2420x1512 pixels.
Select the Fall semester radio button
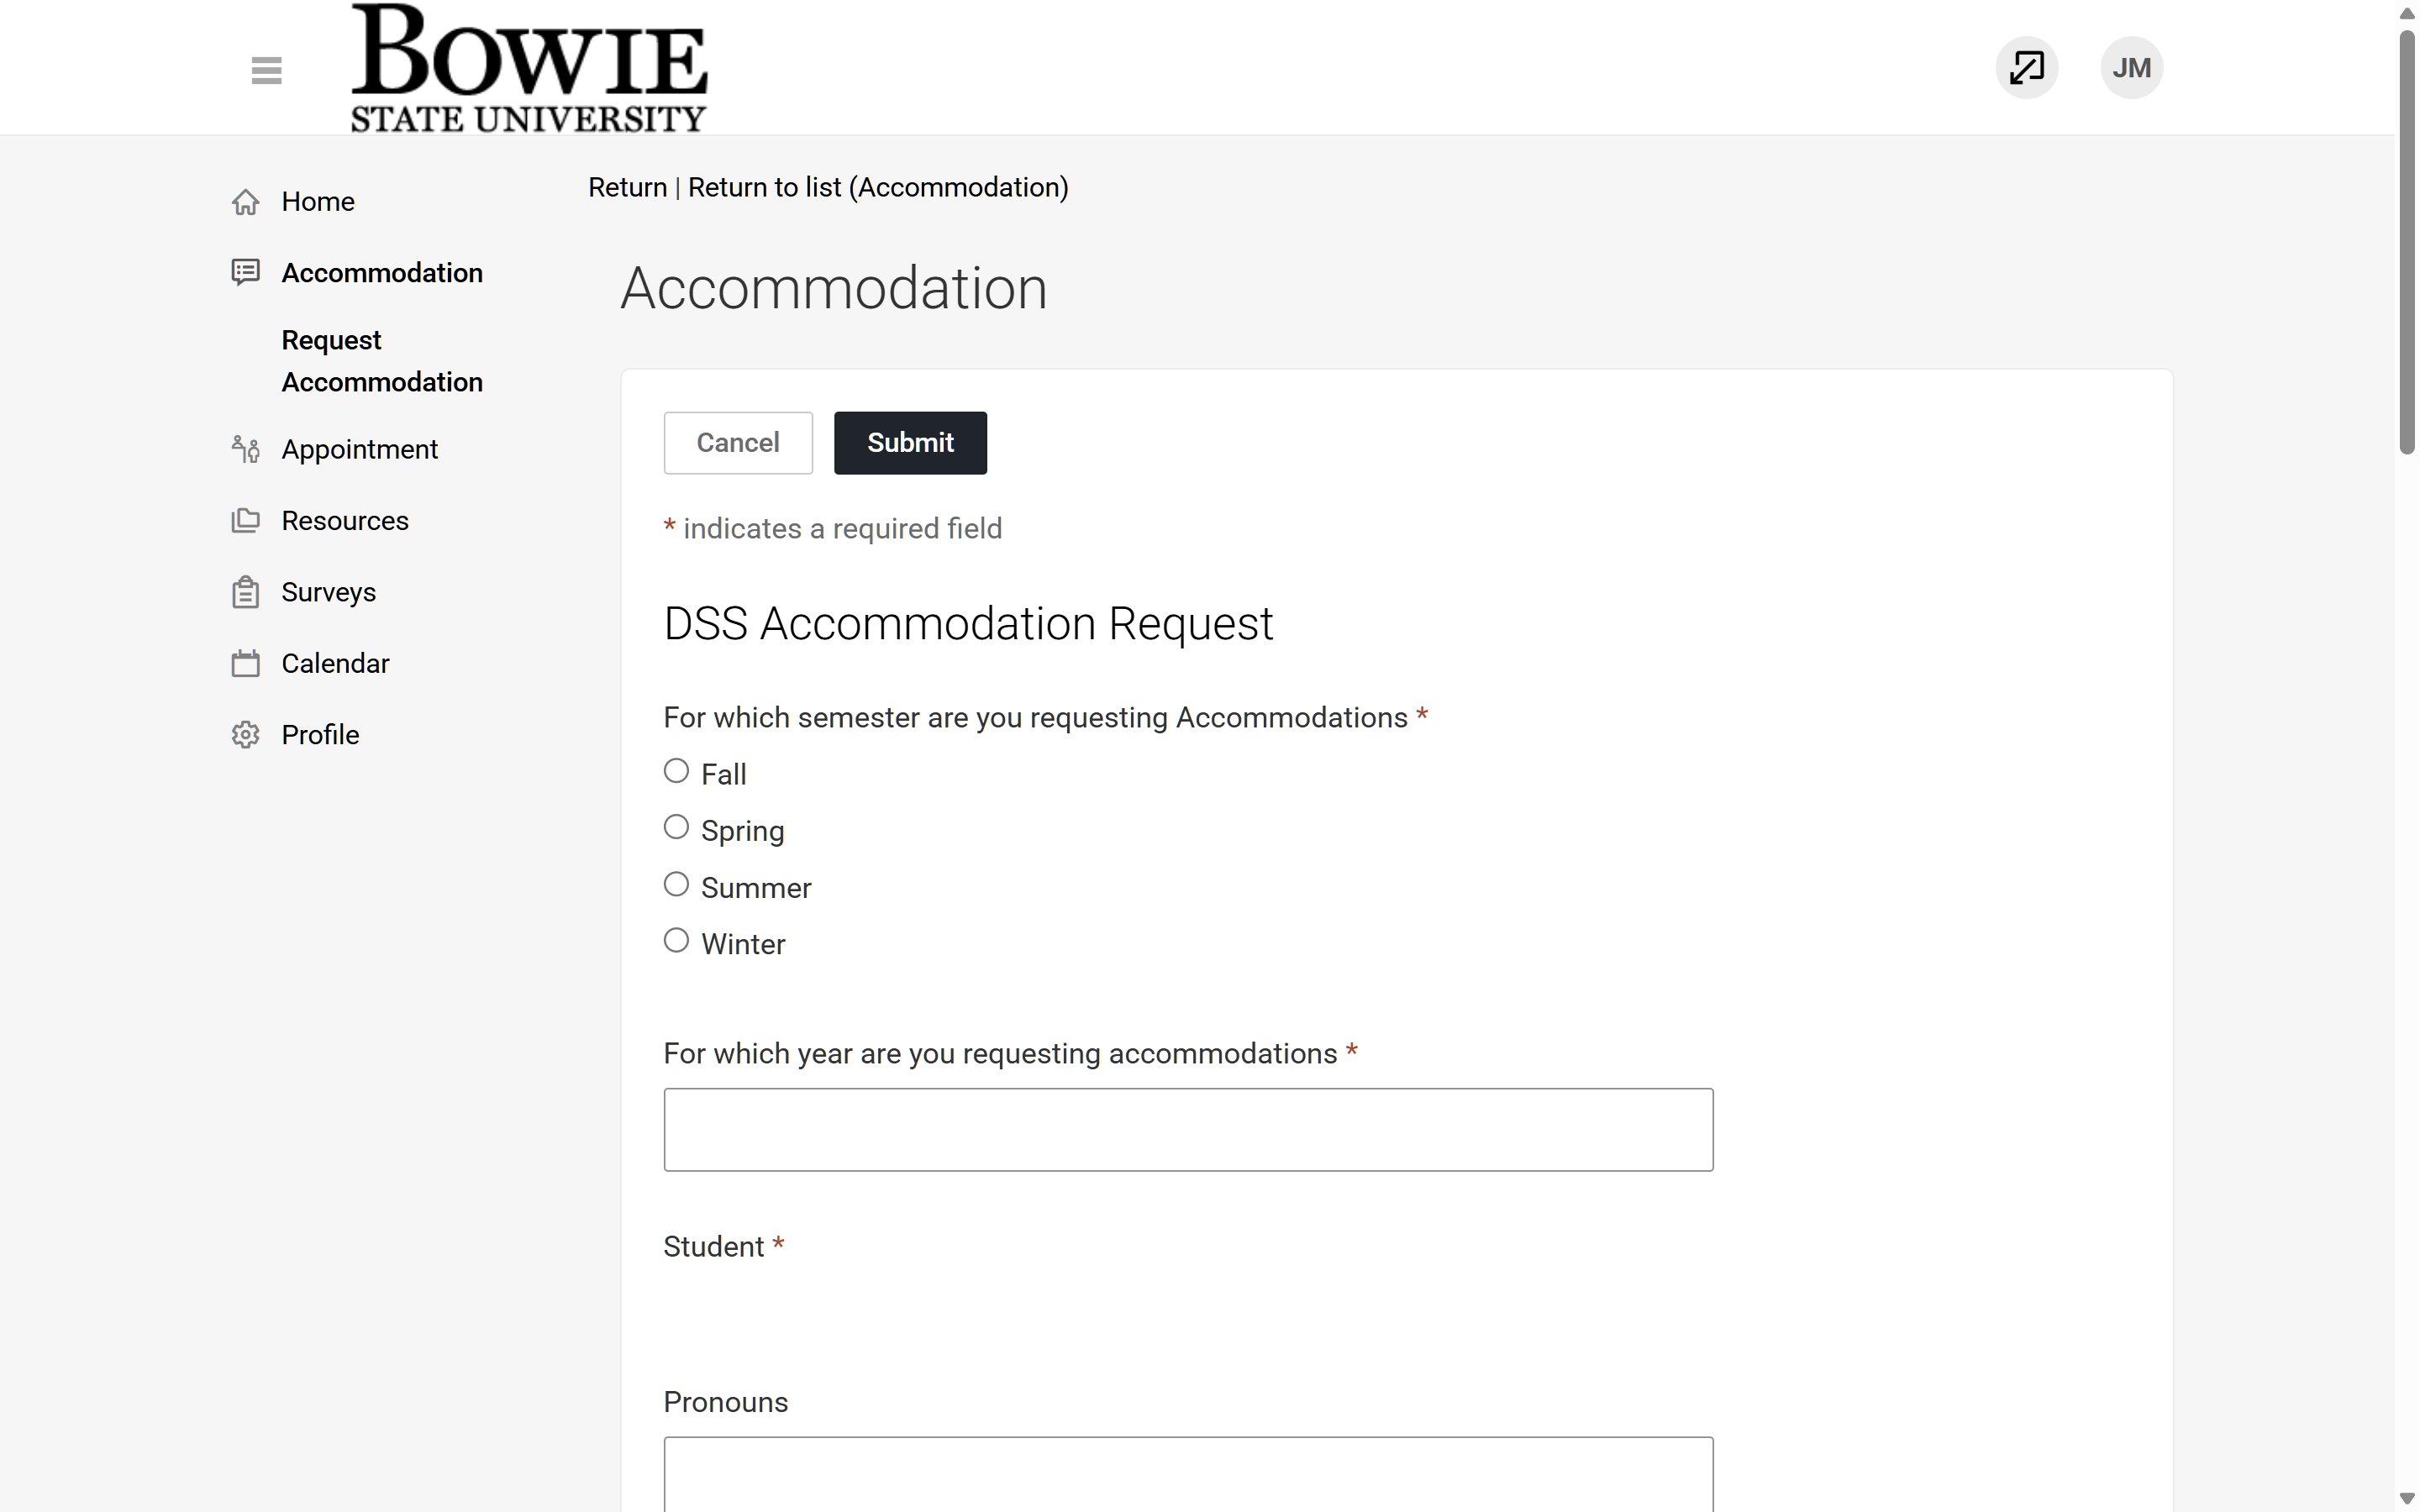pyautogui.click(x=676, y=771)
